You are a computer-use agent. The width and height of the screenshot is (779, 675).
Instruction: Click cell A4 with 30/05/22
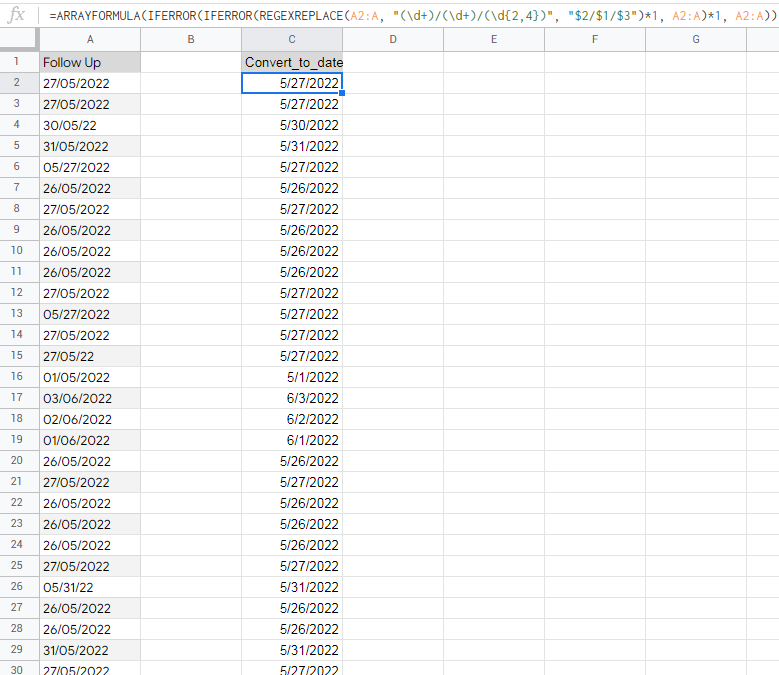(90, 125)
